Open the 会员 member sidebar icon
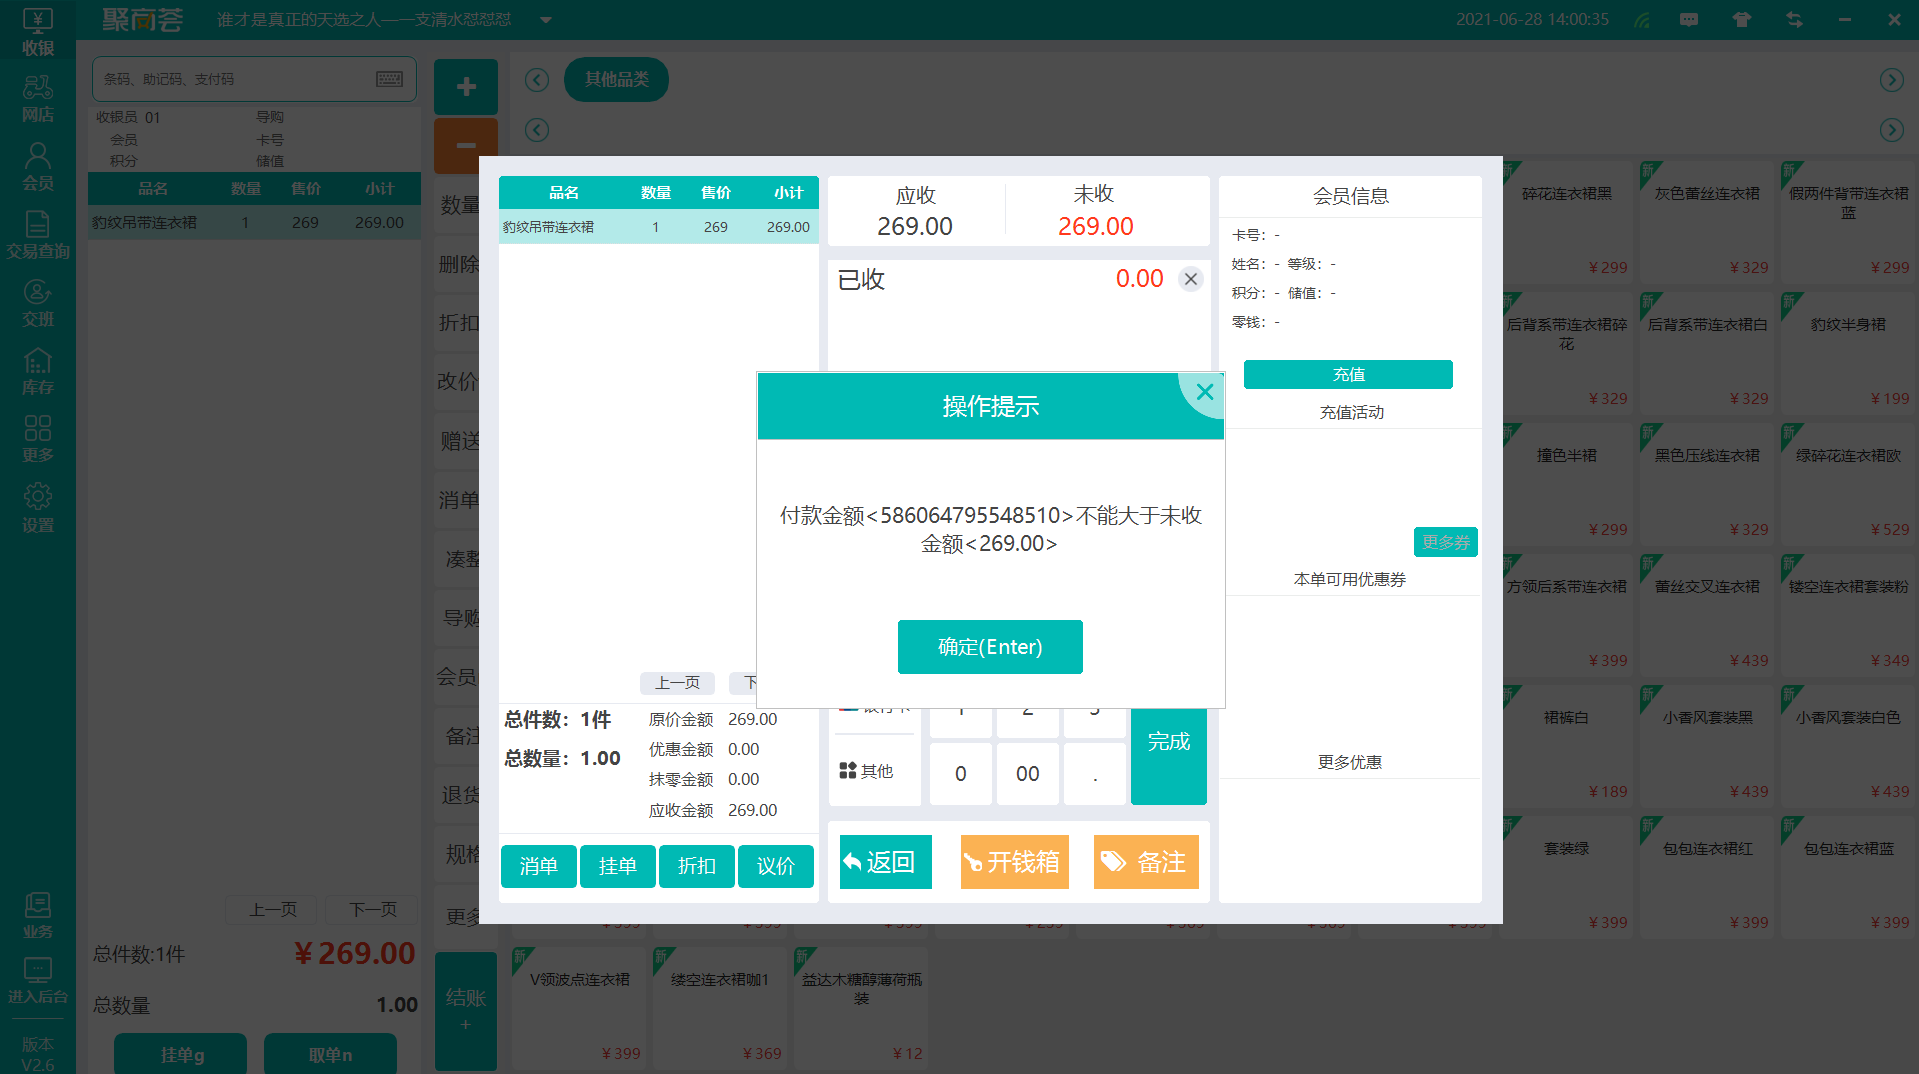1919x1074 pixels. pyautogui.click(x=38, y=168)
